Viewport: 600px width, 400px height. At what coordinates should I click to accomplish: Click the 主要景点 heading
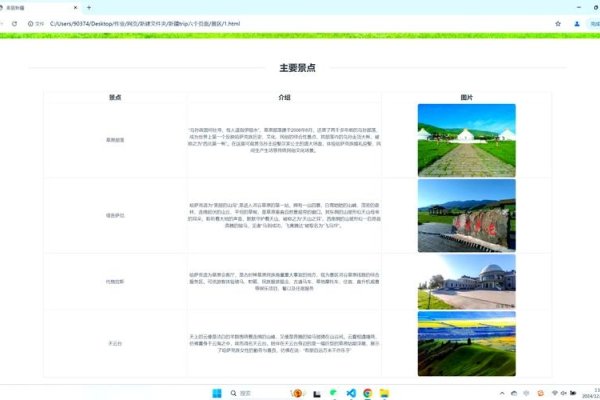tap(297, 68)
